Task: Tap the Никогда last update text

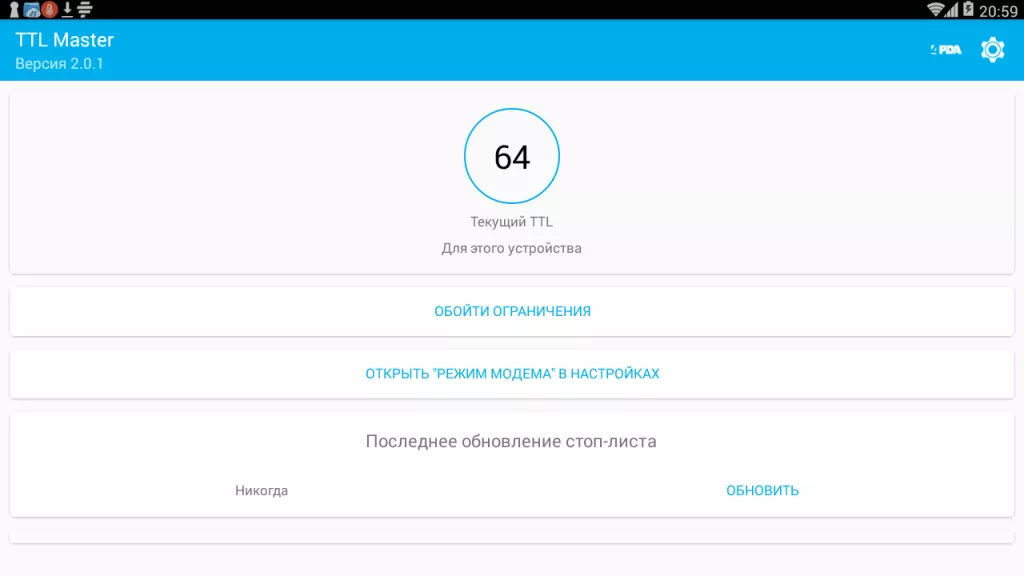Action: coord(260,490)
